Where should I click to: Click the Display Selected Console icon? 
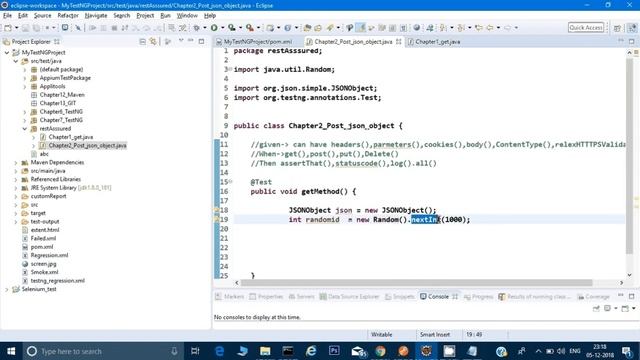tap(607, 309)
